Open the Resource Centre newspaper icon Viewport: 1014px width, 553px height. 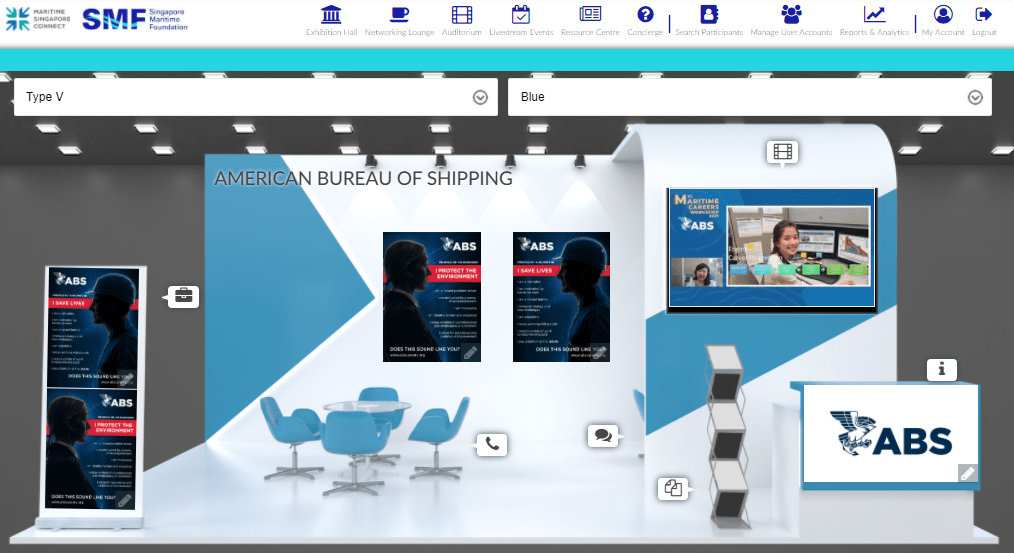(590, 14)
